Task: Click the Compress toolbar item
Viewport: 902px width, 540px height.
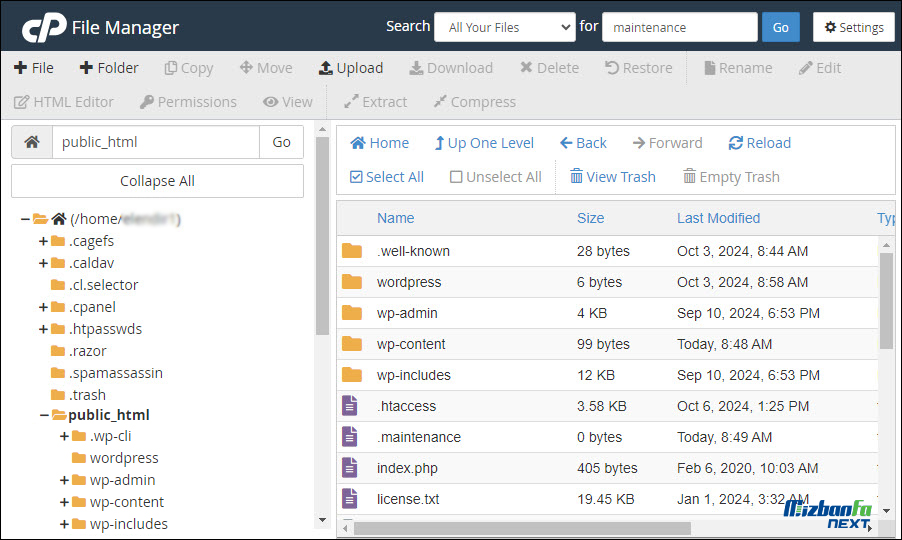Action: click(475, 102)
